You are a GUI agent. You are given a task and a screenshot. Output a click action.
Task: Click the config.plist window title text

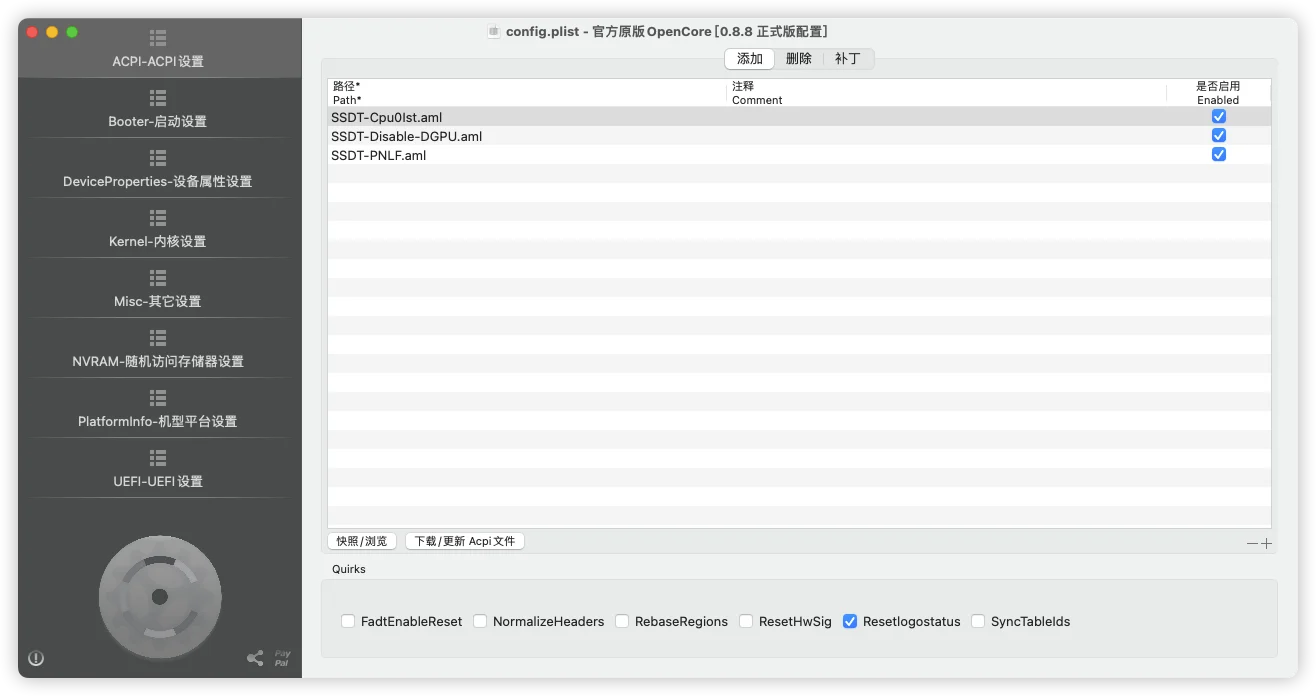point(666,31)
